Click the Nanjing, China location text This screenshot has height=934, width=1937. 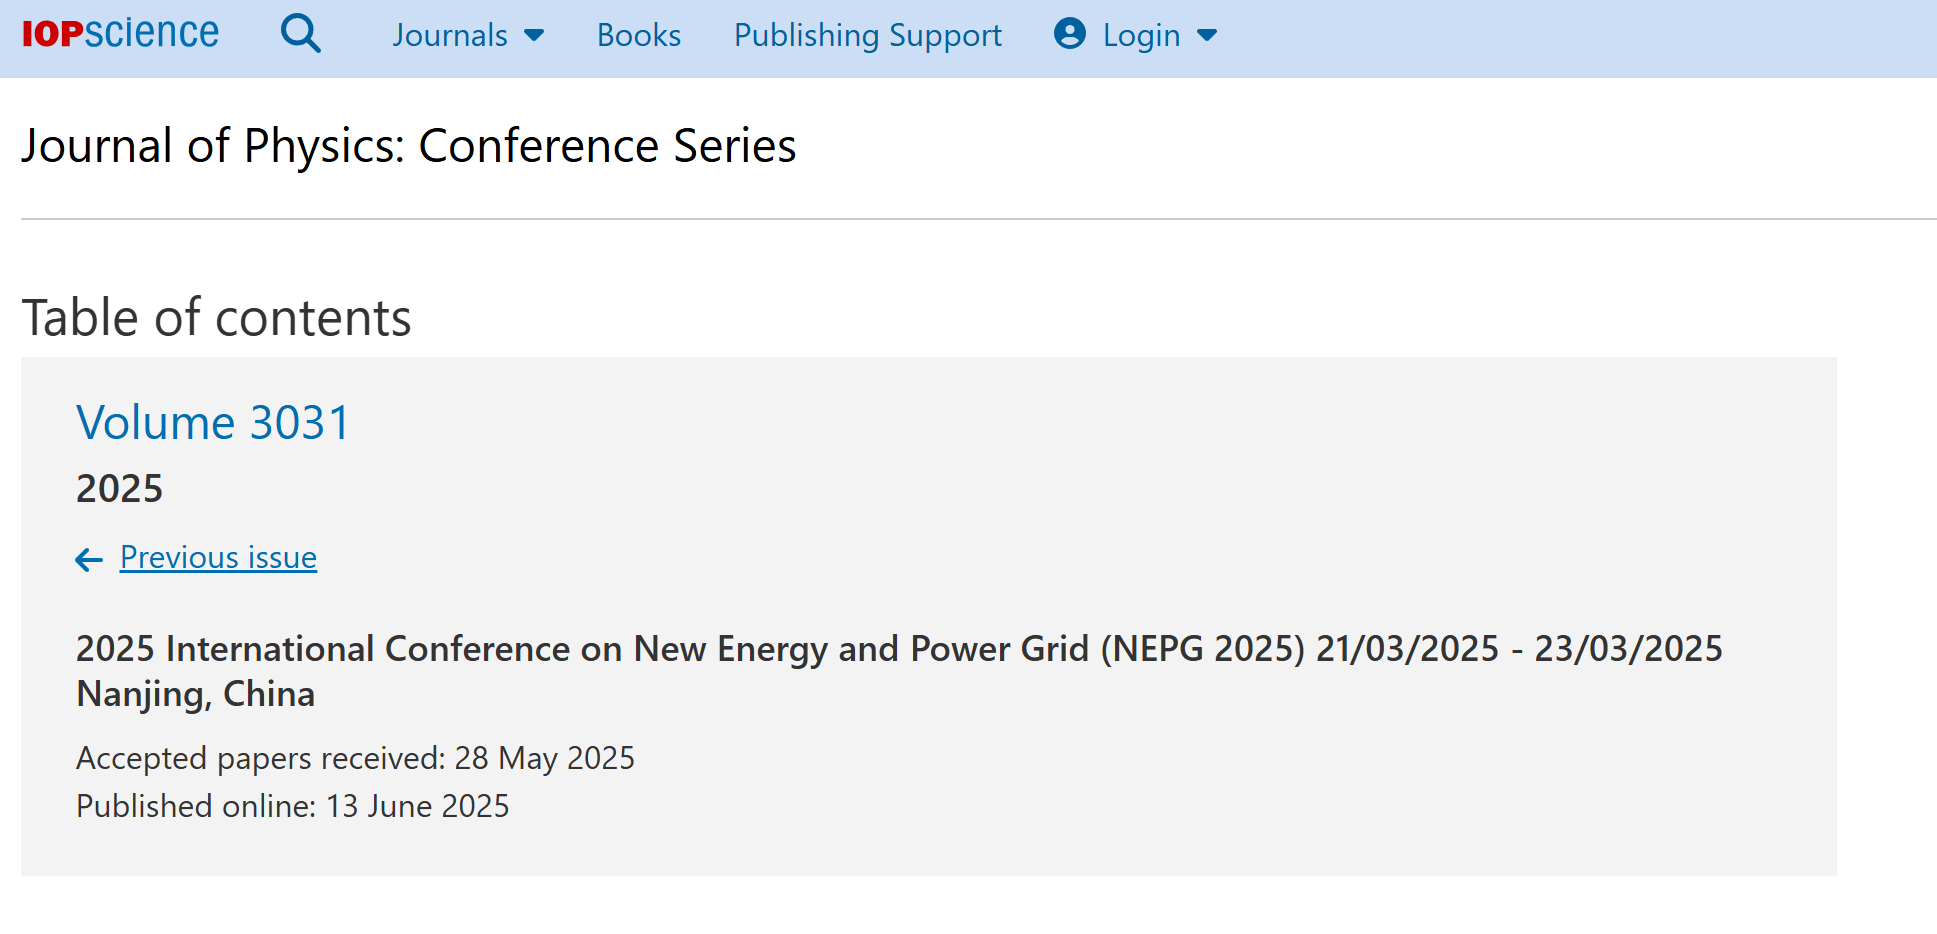[x=195, y=694]
